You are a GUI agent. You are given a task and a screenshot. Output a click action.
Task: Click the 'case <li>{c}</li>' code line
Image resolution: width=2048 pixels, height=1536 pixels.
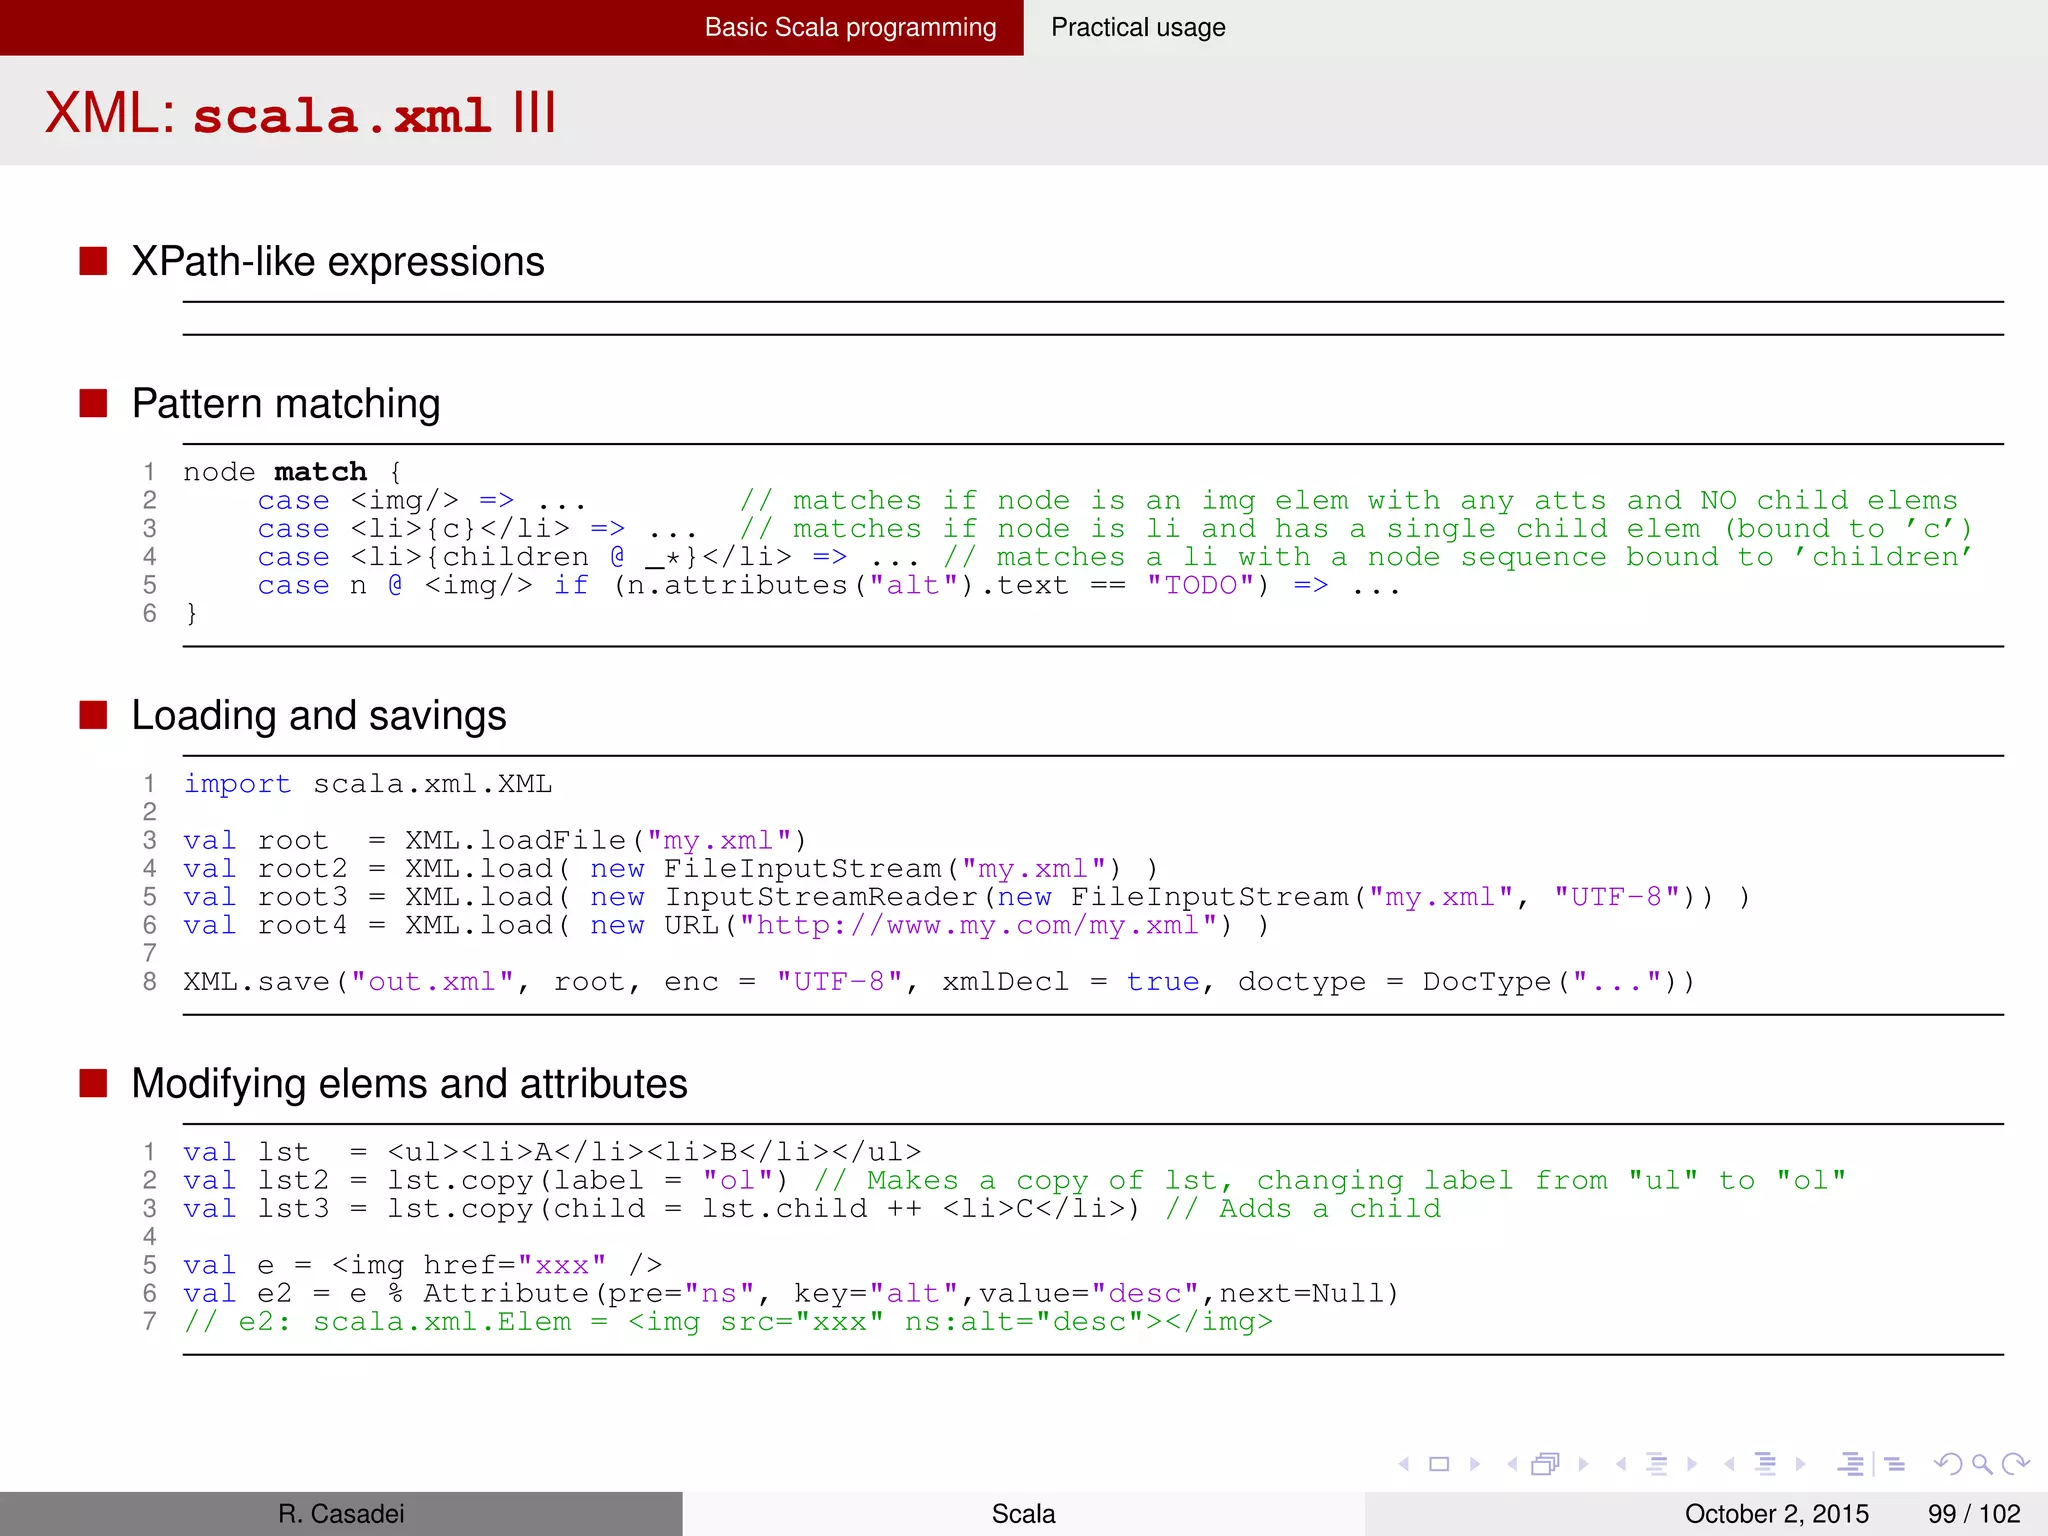[x=477, y=528]
